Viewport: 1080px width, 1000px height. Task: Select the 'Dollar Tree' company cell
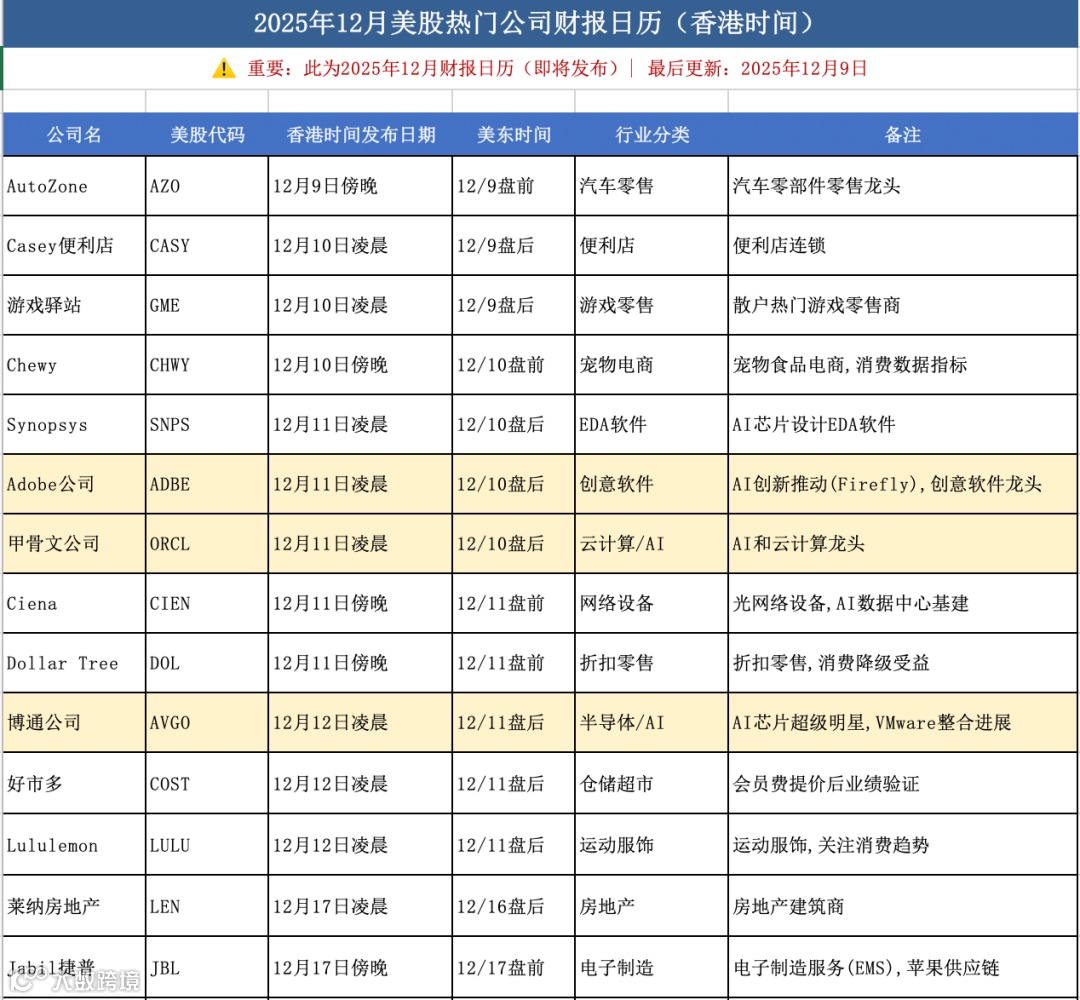click(74, 663)
